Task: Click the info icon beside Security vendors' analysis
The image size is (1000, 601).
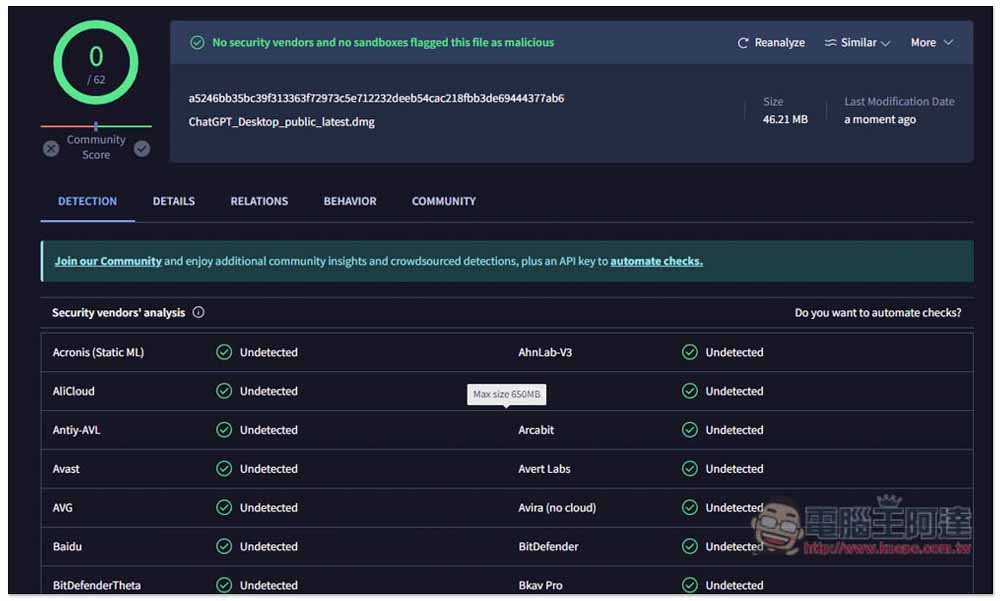Action: (x=198, y=312)
